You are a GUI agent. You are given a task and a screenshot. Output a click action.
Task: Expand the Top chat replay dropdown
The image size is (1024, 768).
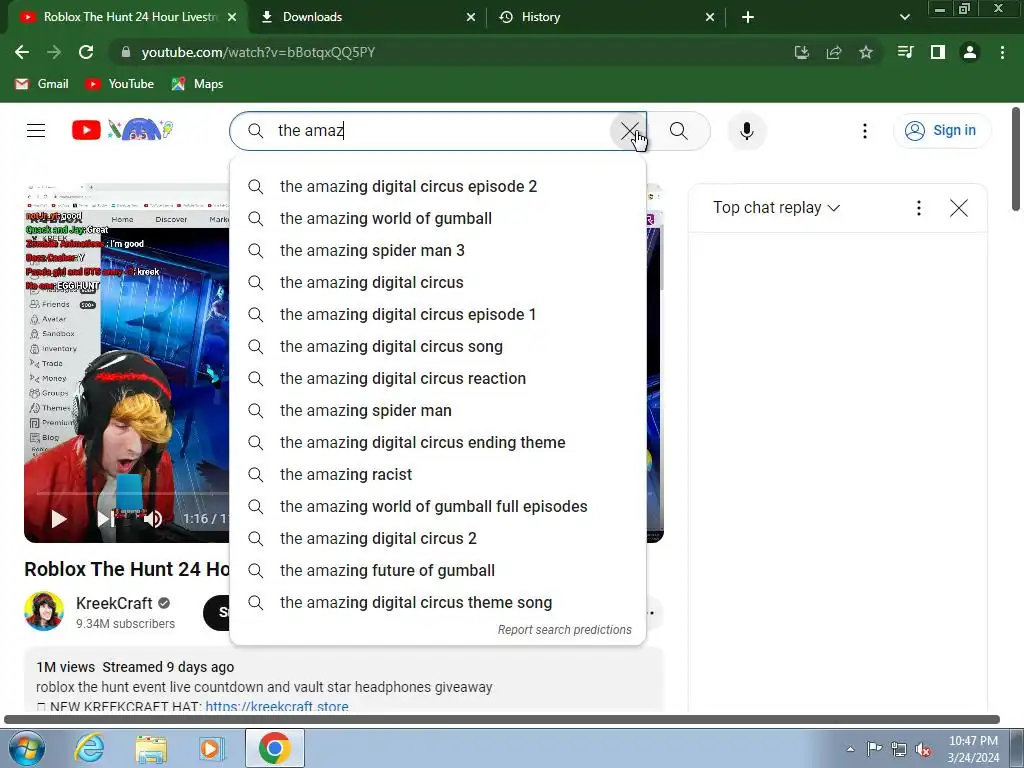[776, 208]
